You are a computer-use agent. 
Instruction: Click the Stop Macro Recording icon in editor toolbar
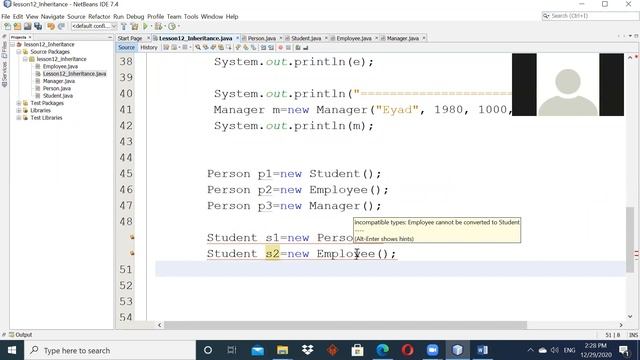click(288, 47)
